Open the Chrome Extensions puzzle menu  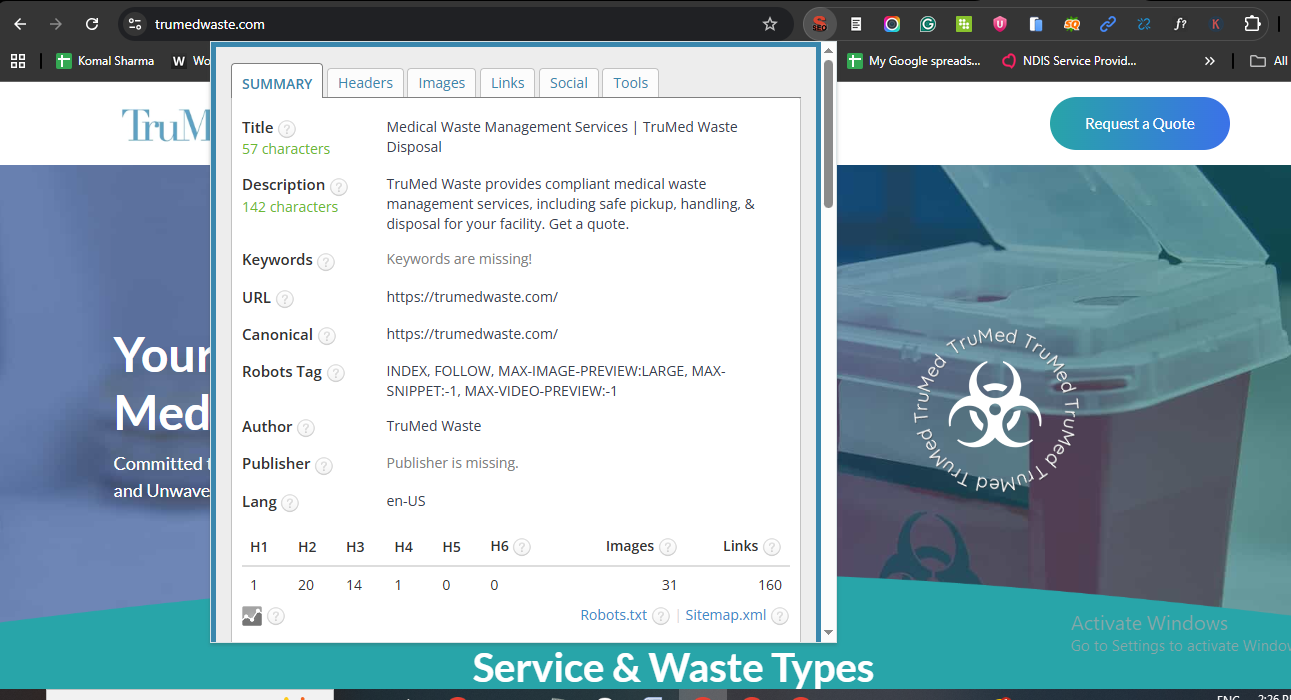coord(1252,24)
